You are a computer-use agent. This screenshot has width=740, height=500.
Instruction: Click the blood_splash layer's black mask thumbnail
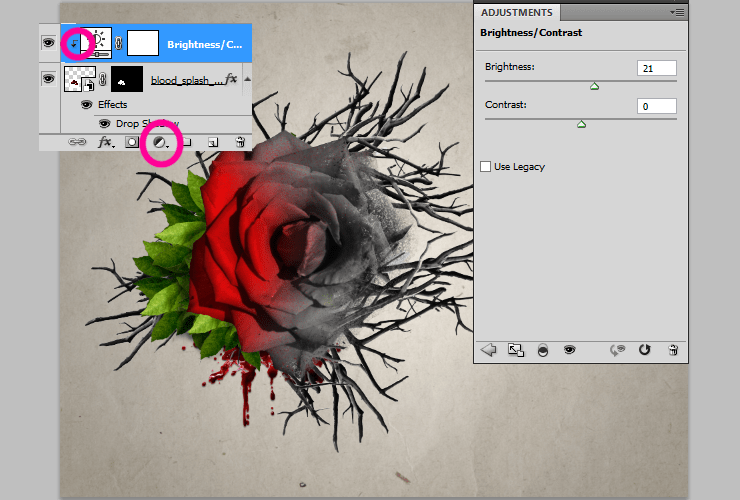[x=127, y=79]
